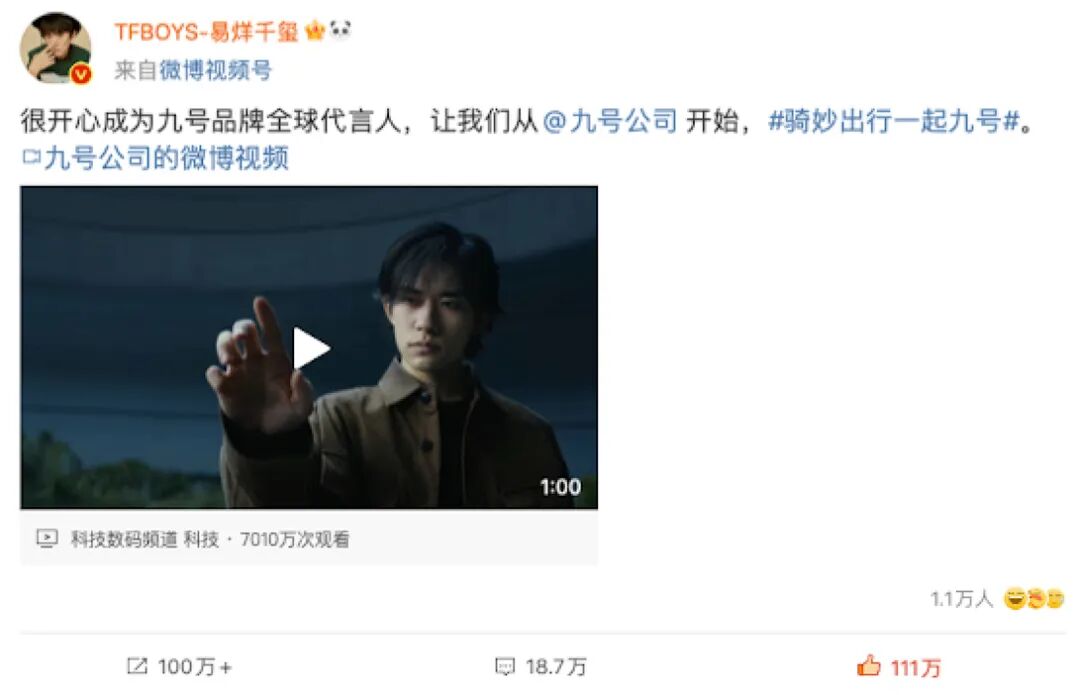Open TFBOYS-易烊千玺 profile via username

[x=206, y=31]
